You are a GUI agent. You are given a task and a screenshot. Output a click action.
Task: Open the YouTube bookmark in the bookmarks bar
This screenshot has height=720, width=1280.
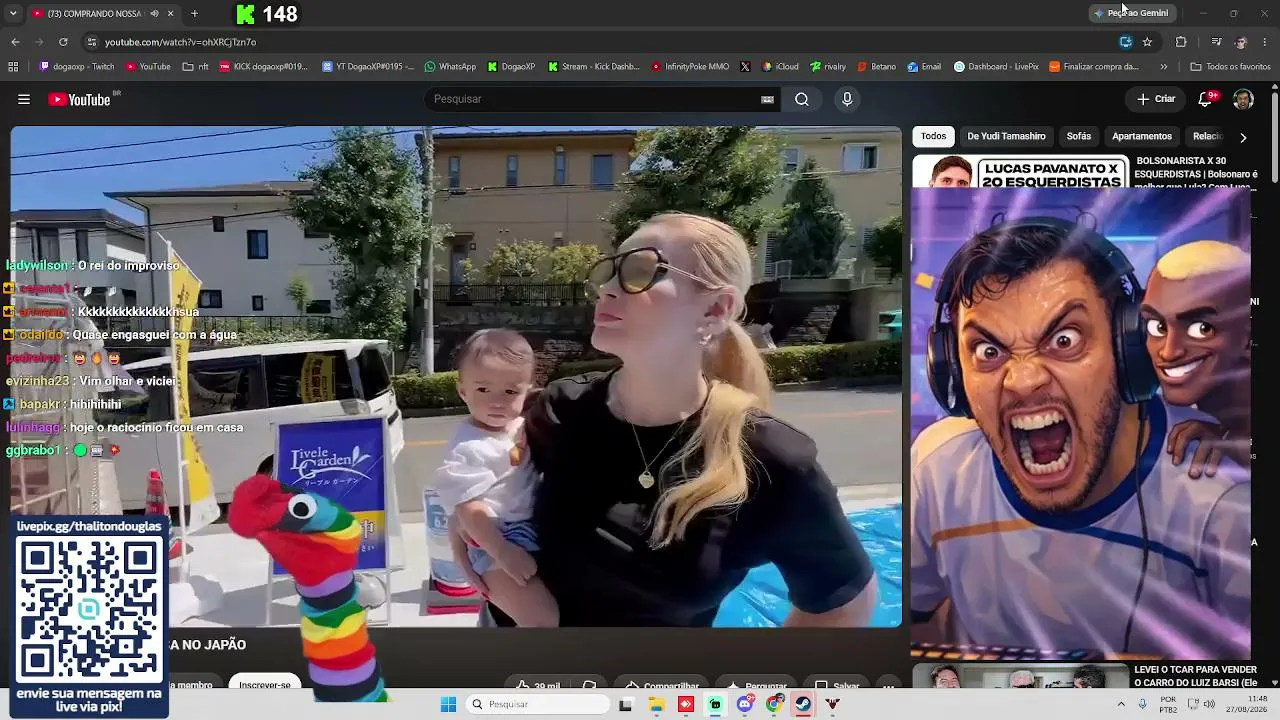(x=148, y=67)
